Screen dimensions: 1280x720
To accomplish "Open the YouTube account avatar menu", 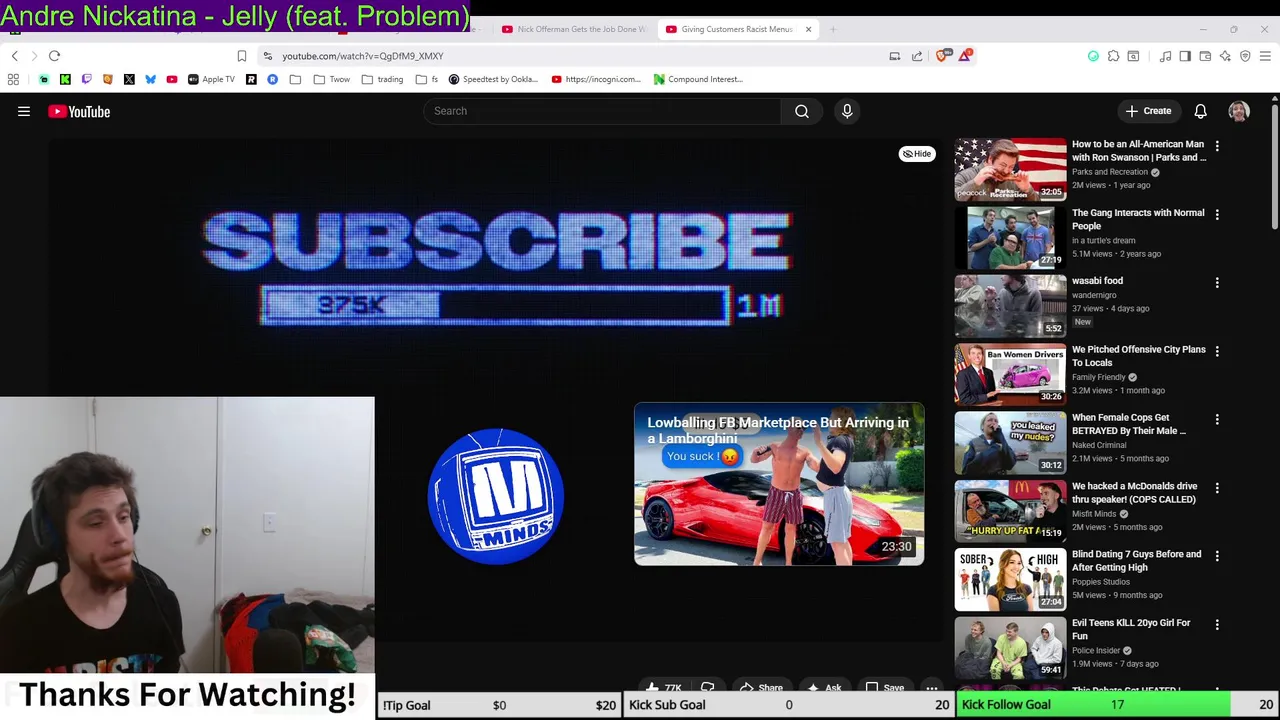I will pos(1239,111).
